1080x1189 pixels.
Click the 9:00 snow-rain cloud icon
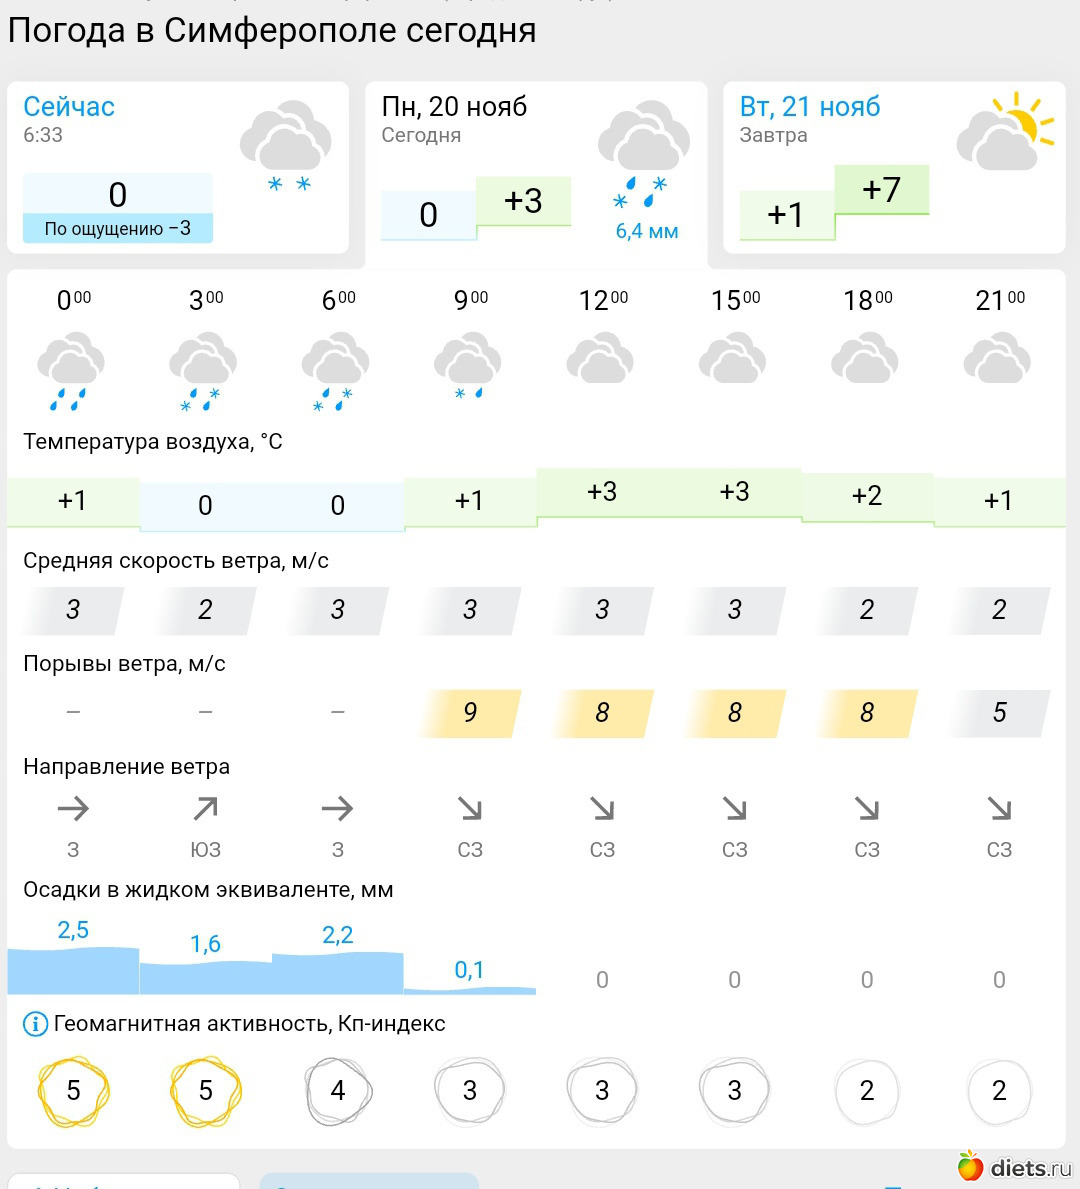pyautogui.click(x=468, y=367)
